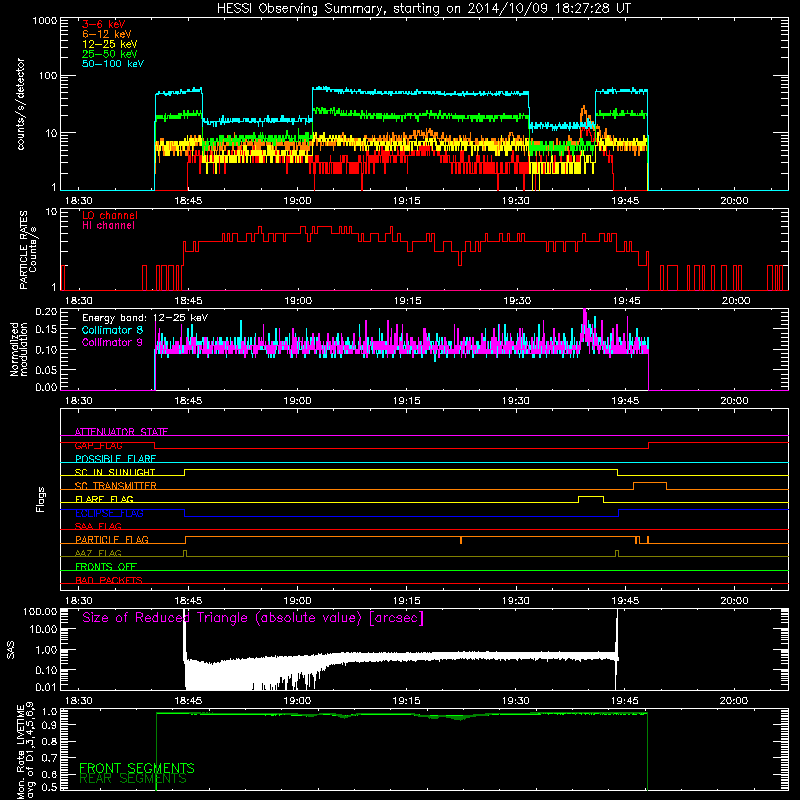Click '19:30' under the SAS panel

click(x=516, y=701)
